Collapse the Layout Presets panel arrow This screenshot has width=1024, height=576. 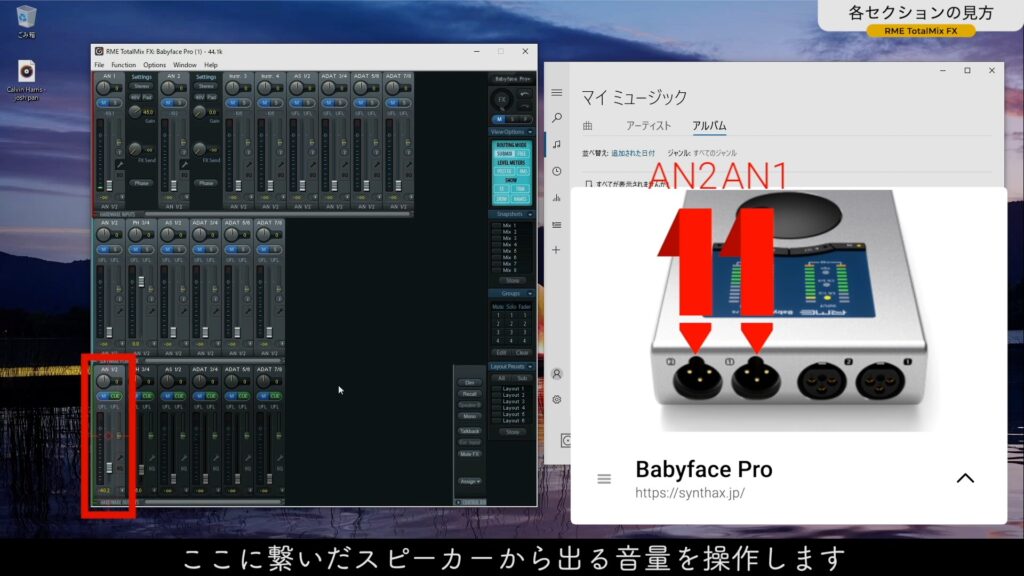click(530, 367)
